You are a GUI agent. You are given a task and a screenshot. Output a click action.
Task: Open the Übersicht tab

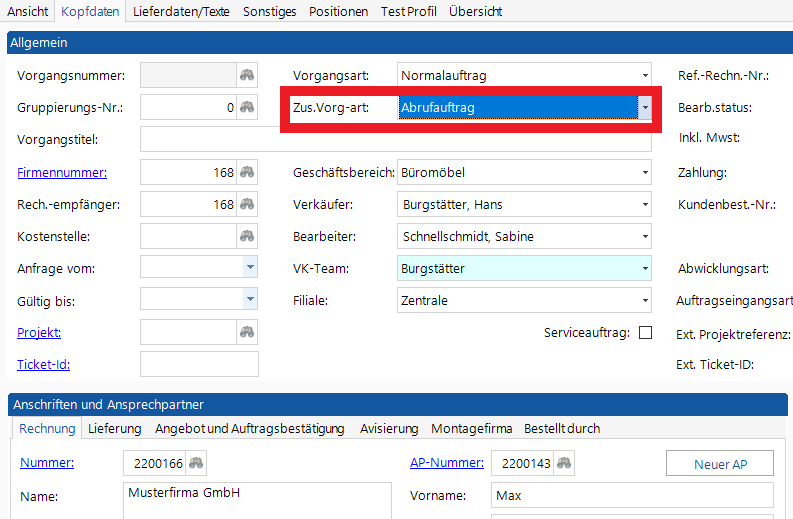point(475,11)
